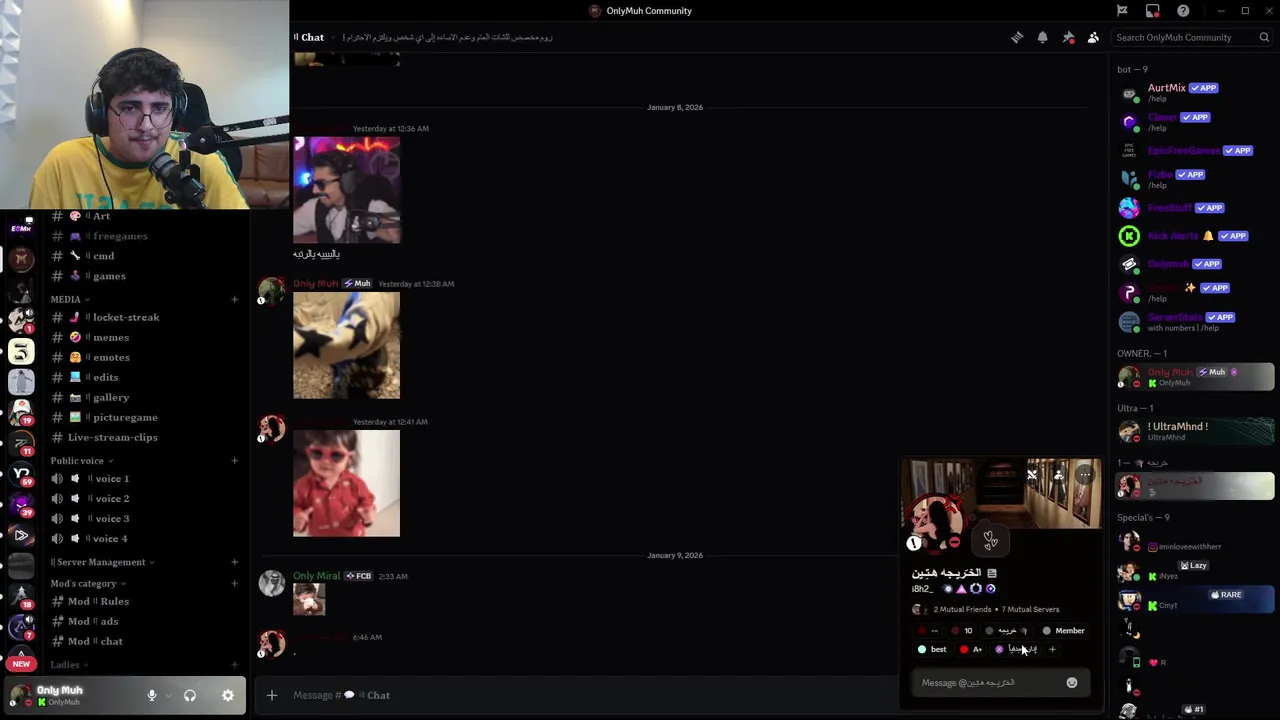This screenshot has width=1280, height=720.
Task: Click the crossed icon on profile banner
Action: (x=1032, y=475)
